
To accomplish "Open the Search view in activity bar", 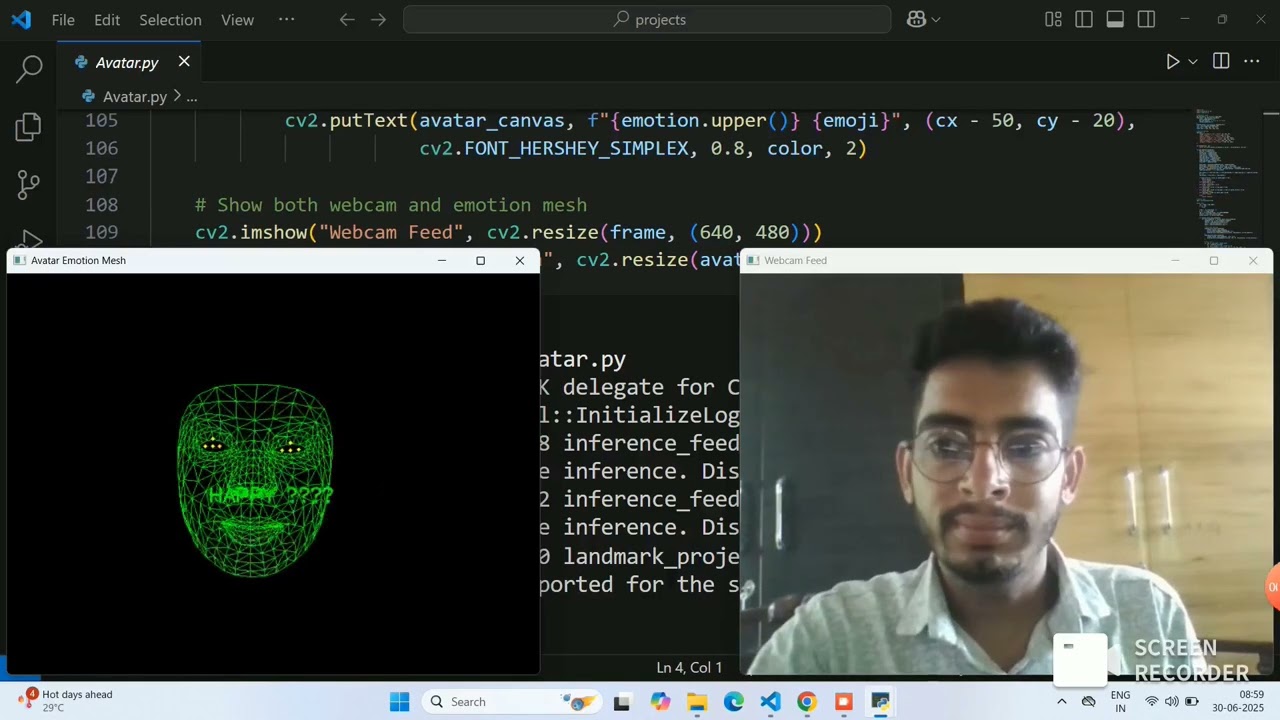I will (29, 69).
